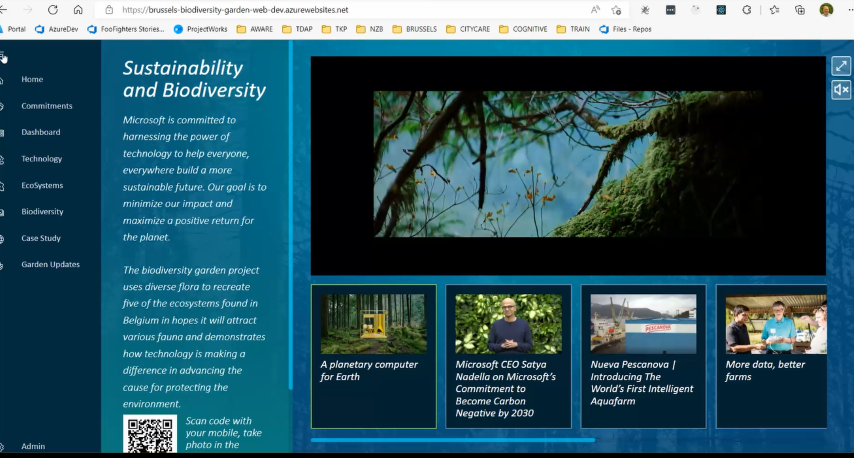
Task: Open the Favorites list toolbar icon
Action: click(774, 10)
